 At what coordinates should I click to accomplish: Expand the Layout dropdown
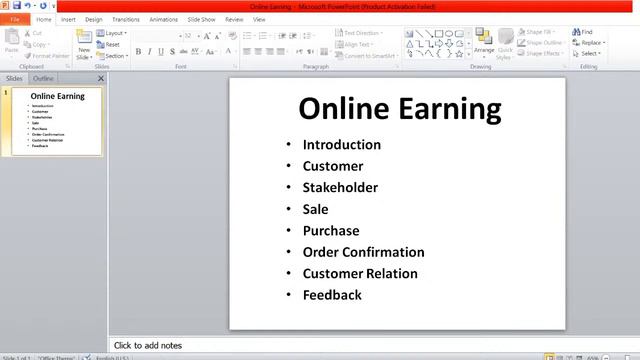point(112,33)
